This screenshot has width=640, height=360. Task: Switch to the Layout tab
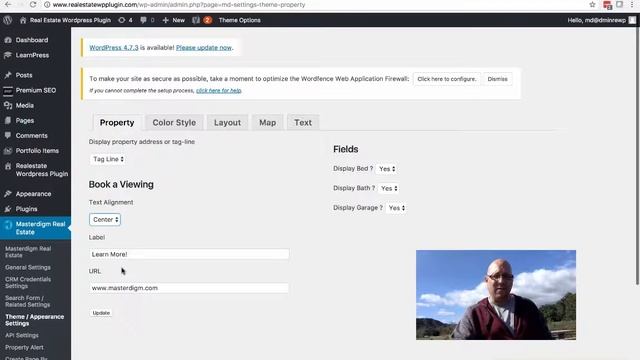coord(227,122)
